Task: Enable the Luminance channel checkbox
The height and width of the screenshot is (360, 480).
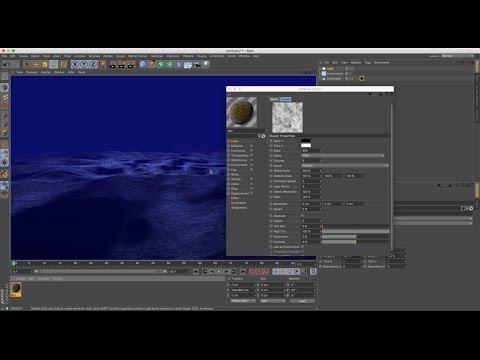Action: [251, 151]
